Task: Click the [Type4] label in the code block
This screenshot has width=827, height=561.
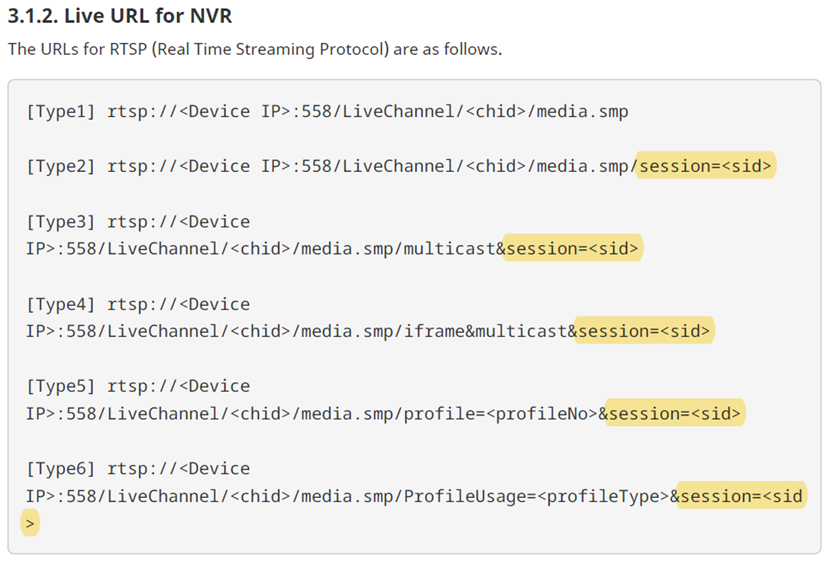Action: coord(61,303)
